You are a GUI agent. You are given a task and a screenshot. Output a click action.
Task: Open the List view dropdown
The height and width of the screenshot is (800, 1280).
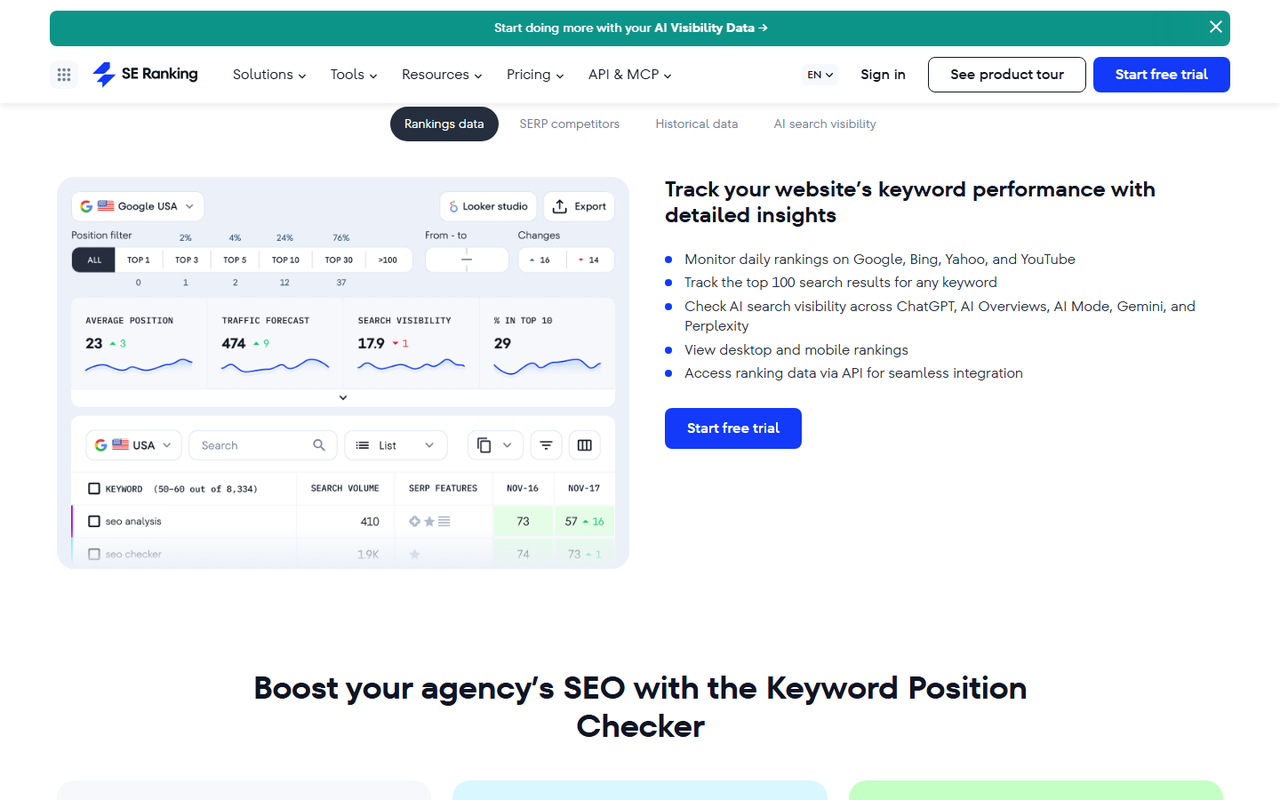tap(395, 445)
